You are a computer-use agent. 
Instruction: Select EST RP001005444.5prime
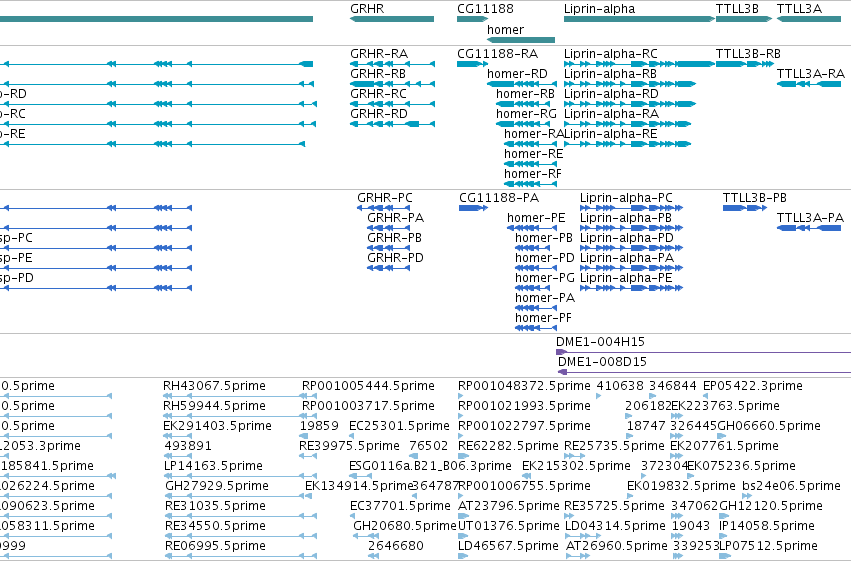click(368, 386)
